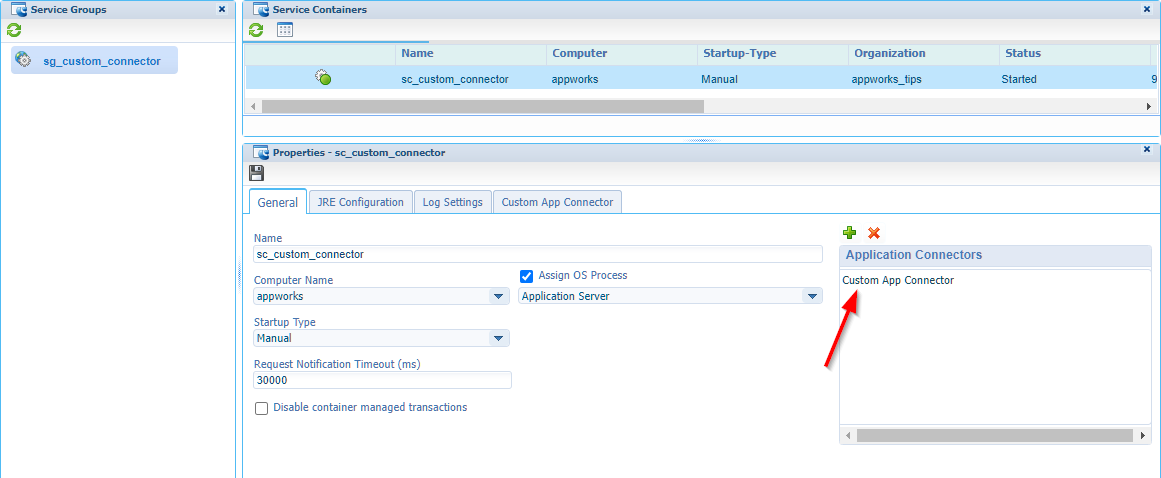Uncheck Assign OS Process checkbox
The width and height of the screenshot is (1161, 478).
[527, 276]
